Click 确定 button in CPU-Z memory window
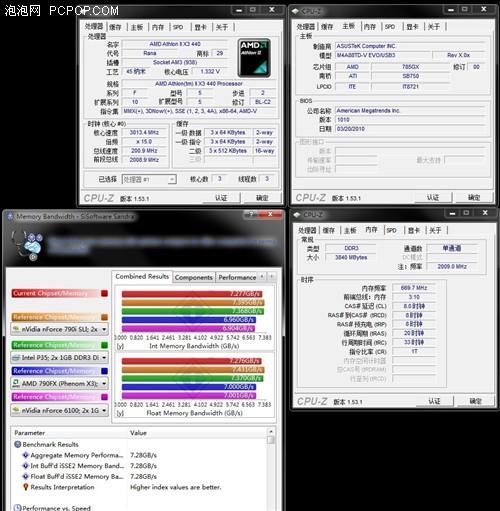500x511 pixels. [x=476, y=401]
